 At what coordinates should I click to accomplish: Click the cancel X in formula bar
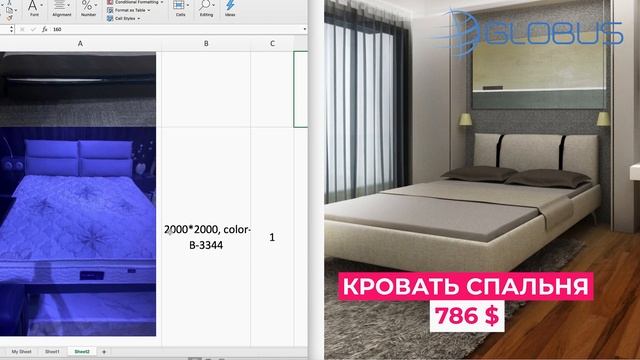tap(22, 29)
